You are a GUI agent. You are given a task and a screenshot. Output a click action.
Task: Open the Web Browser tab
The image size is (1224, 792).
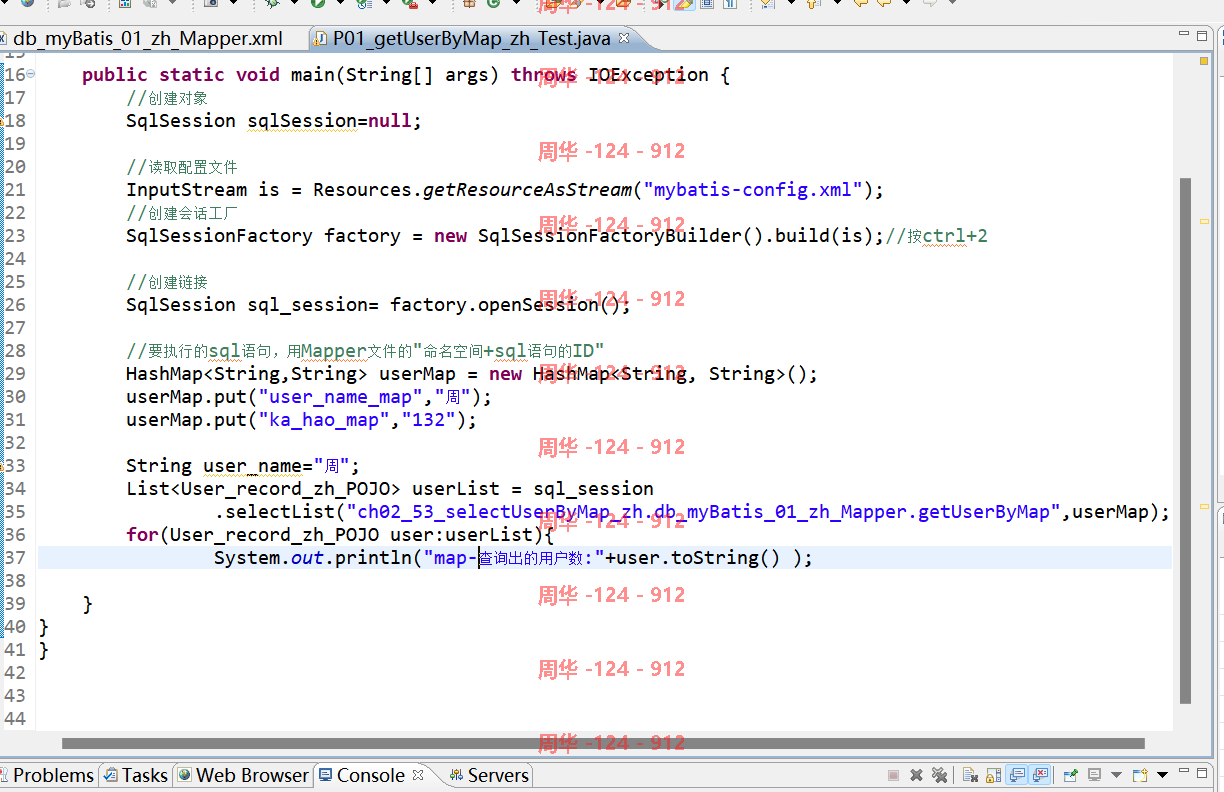click(243, 775)
